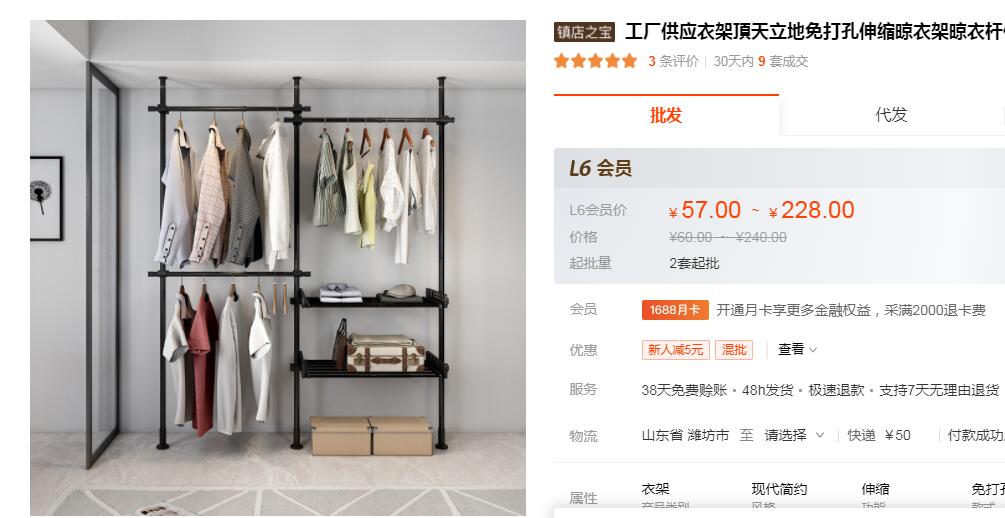Click the 新人减5元 coupon tag
Viewport: 1005px width, 518px height.
click(x=676, y=350)
